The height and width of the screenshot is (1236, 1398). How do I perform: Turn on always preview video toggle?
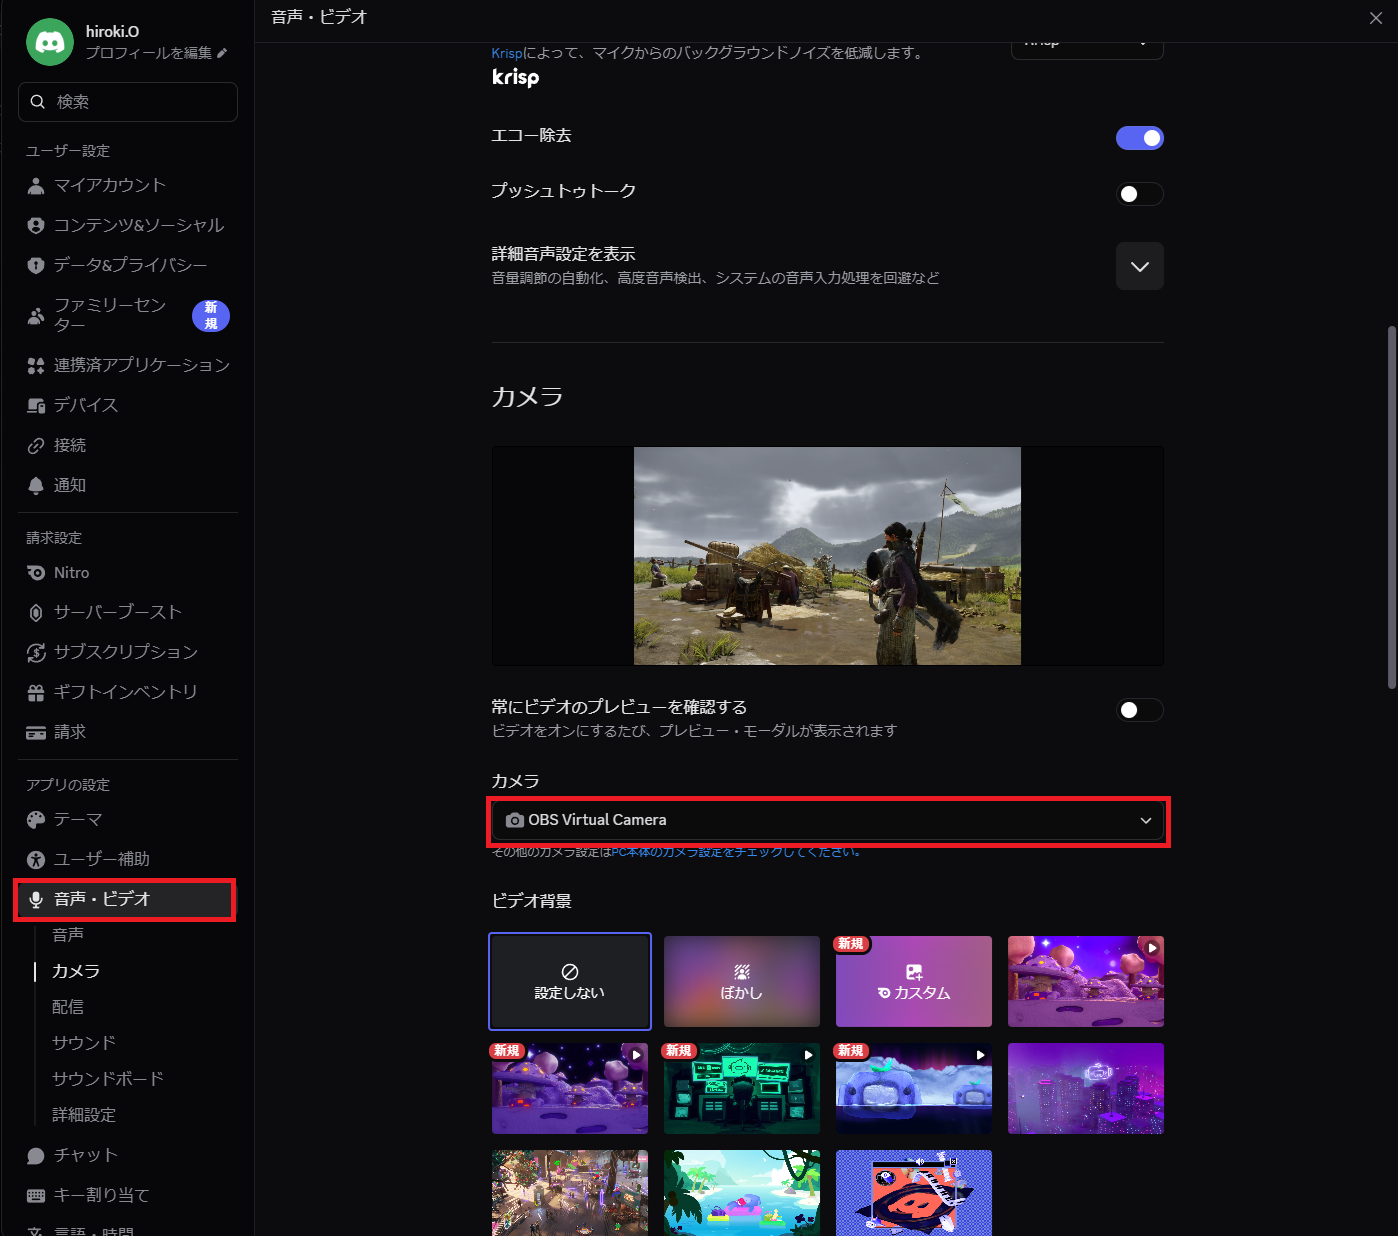pos(1139,710)
